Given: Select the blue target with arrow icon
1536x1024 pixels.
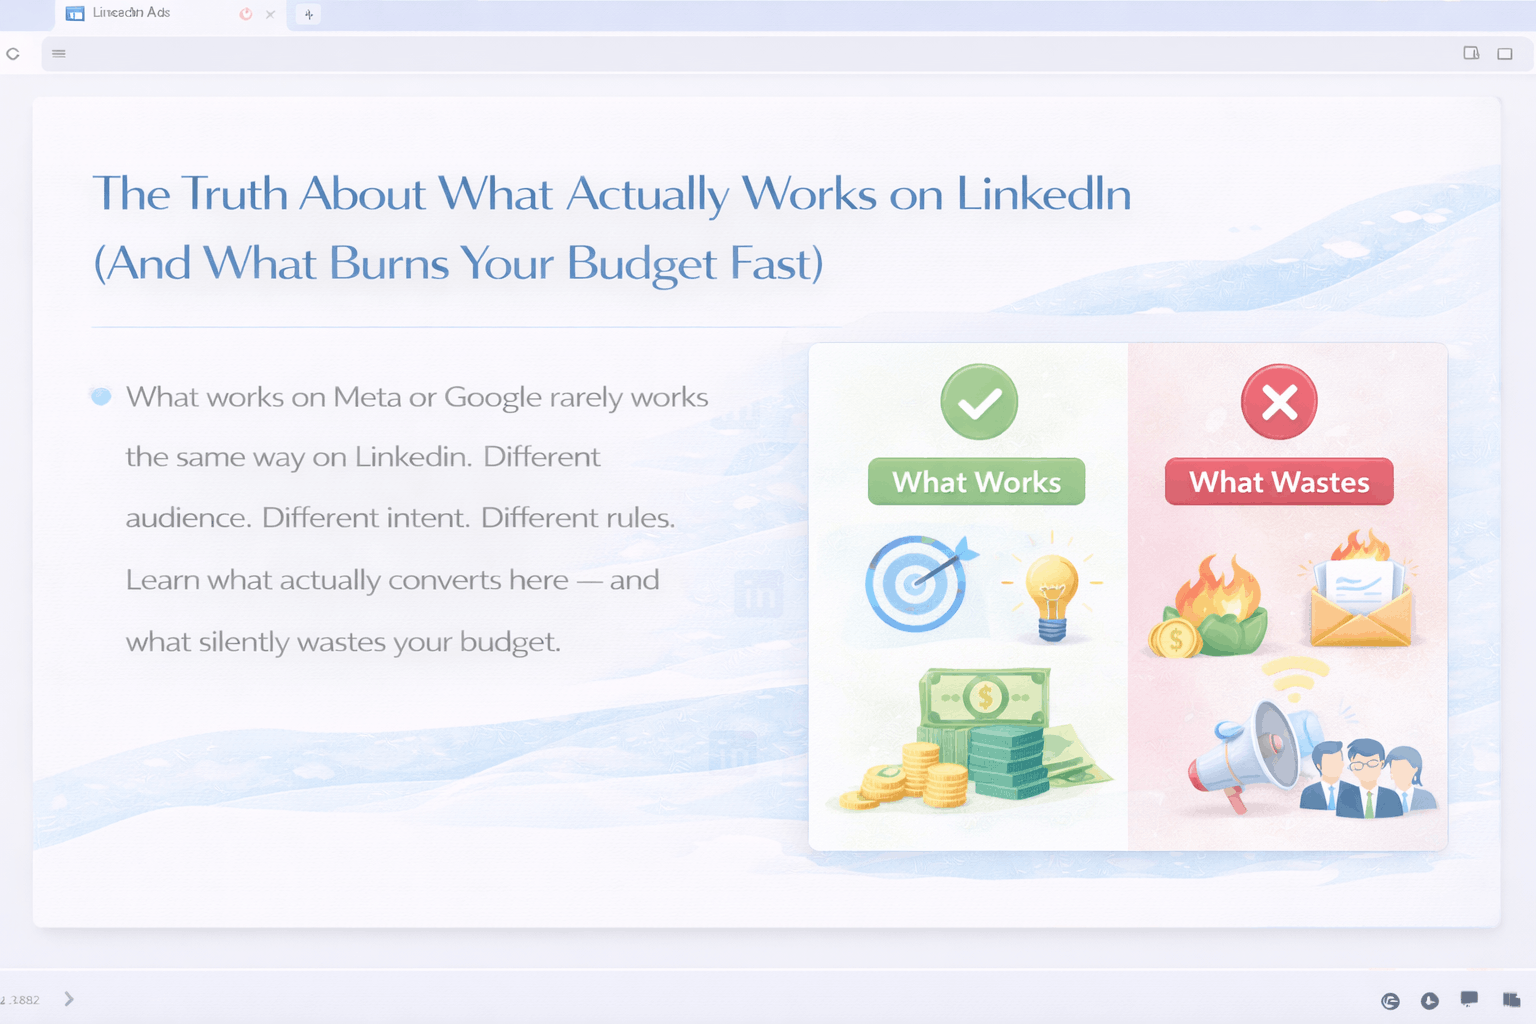Looking at the screenshot, I should point(918,584).
